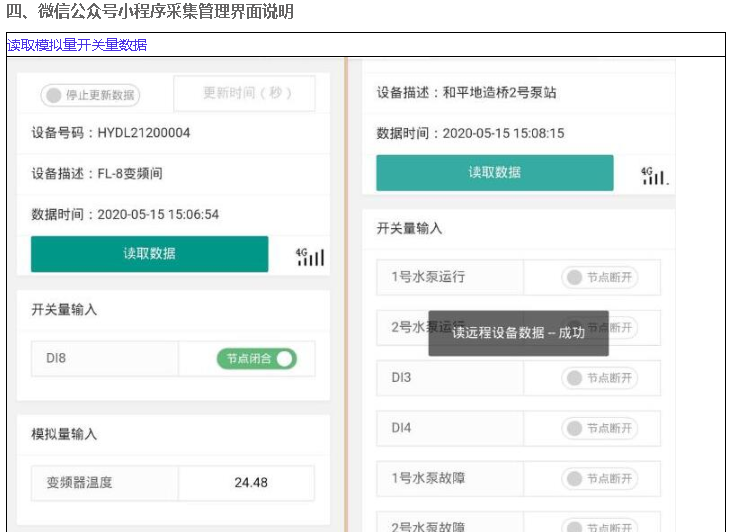Click the 更新时间（秒）input field
This screenshot has height=532, width=732.
pyautogui.click(x=245, y=93)
